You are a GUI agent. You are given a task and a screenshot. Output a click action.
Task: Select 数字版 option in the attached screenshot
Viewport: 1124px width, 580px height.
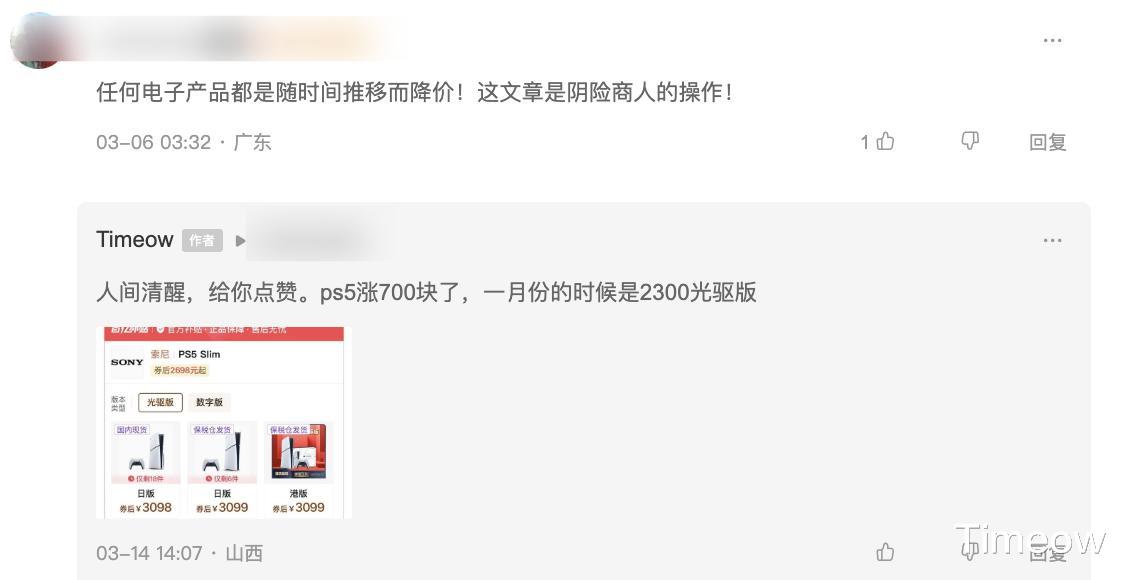[x=209, y=402]
